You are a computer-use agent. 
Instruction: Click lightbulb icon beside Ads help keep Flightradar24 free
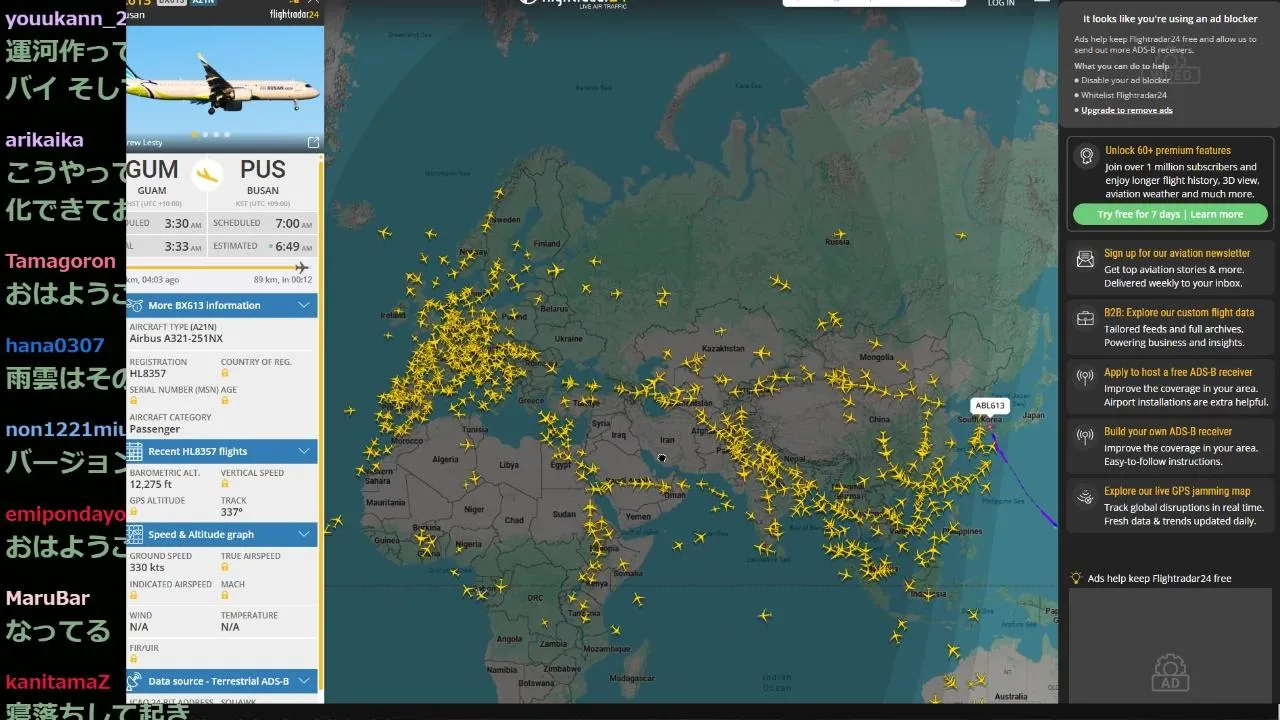1076,578
